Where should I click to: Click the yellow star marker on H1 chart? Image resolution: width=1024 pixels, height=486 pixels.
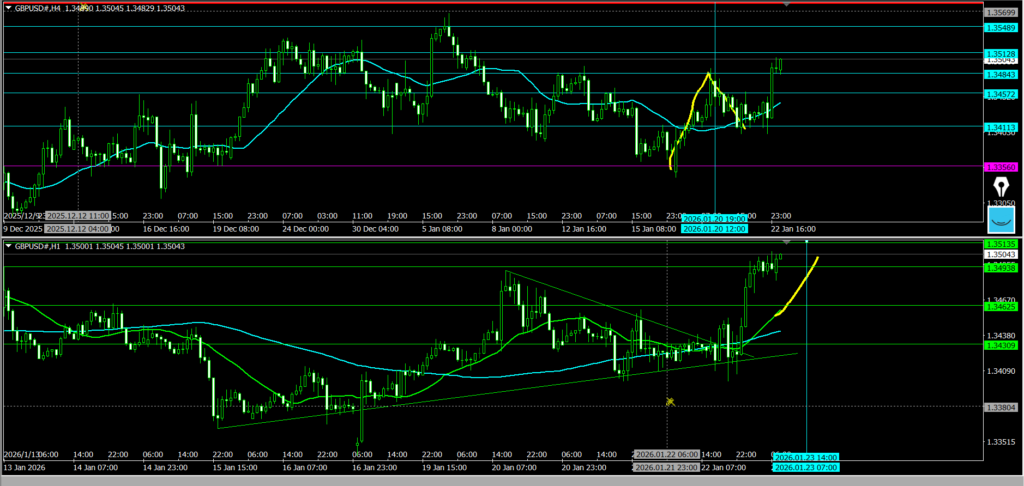tap(671, 402)
